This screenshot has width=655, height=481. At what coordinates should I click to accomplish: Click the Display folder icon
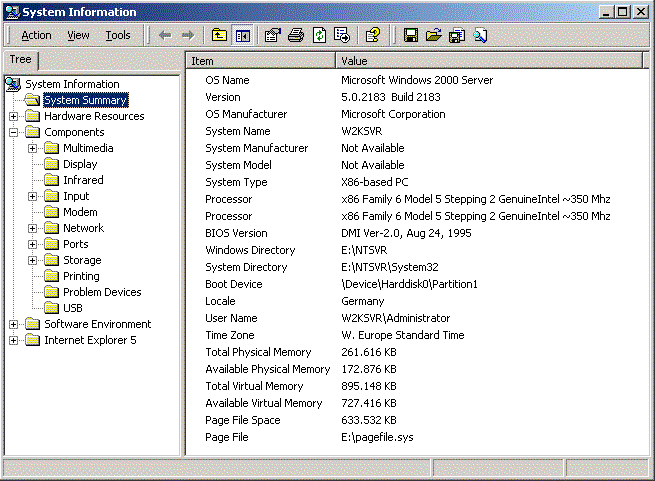[x=51, y=164]
